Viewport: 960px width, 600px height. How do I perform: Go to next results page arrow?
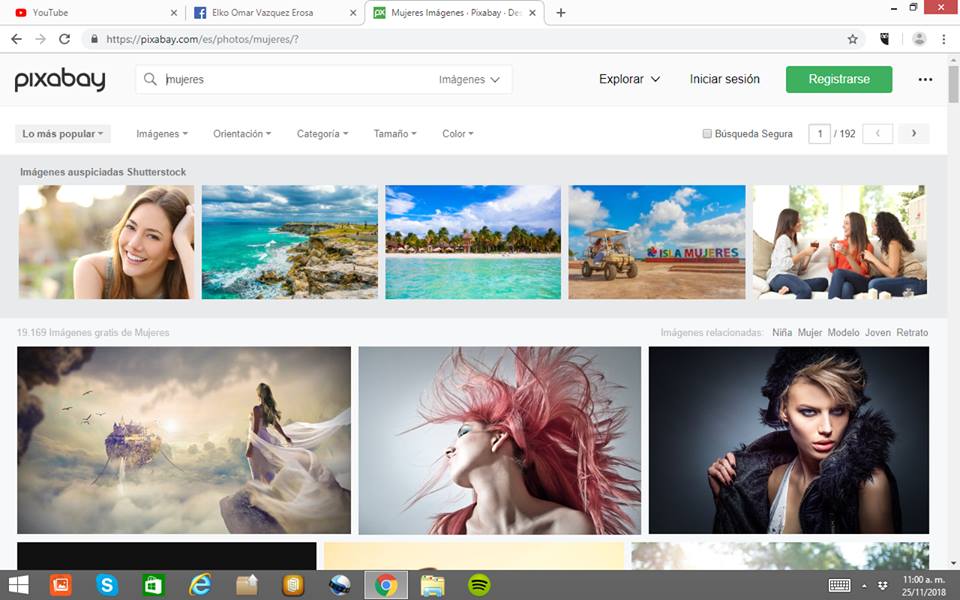coord(913,134)
